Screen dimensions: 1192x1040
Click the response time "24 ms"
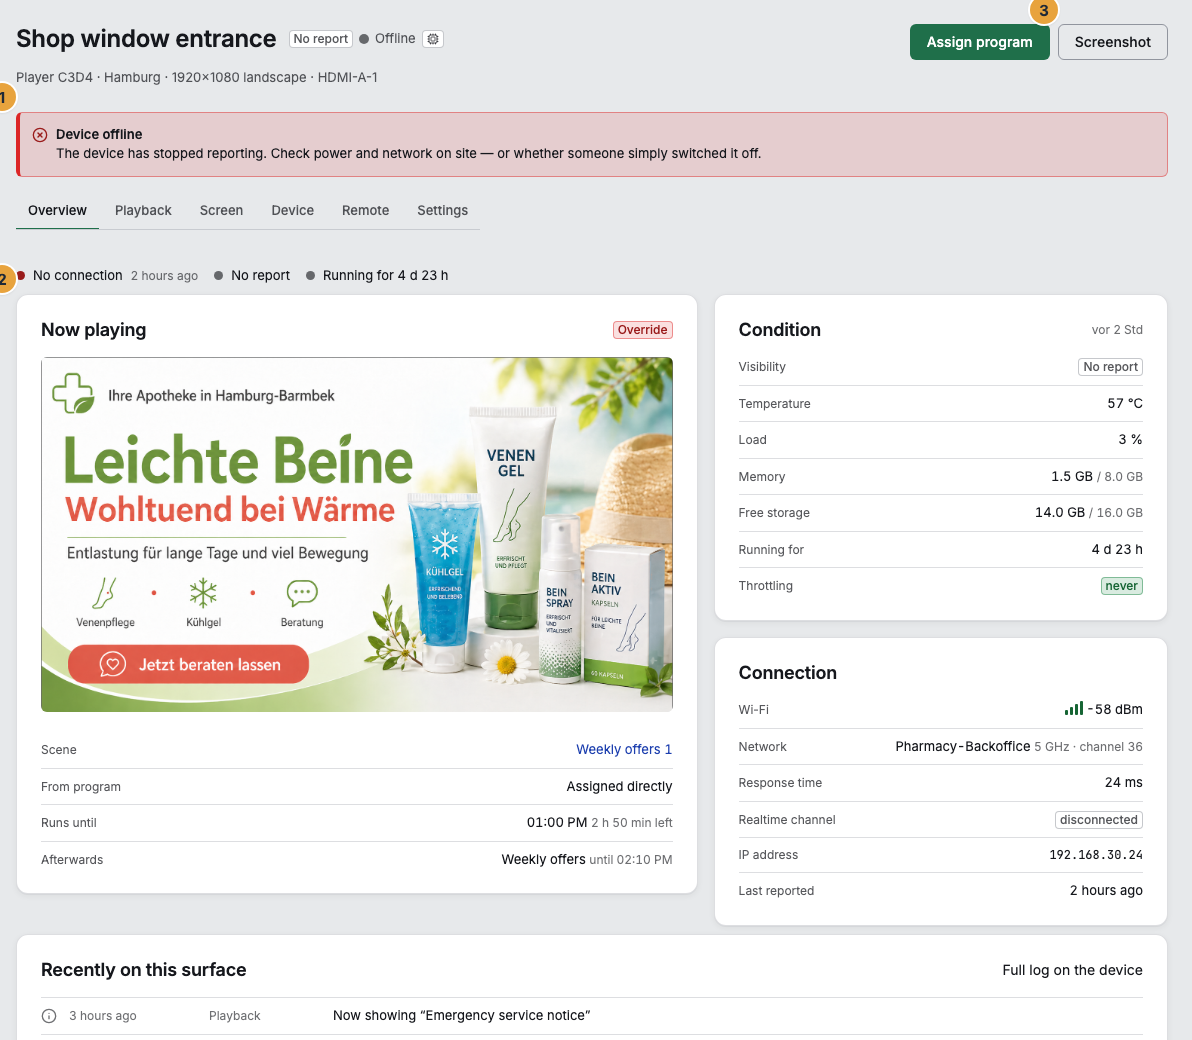(x=1124, y=782)
